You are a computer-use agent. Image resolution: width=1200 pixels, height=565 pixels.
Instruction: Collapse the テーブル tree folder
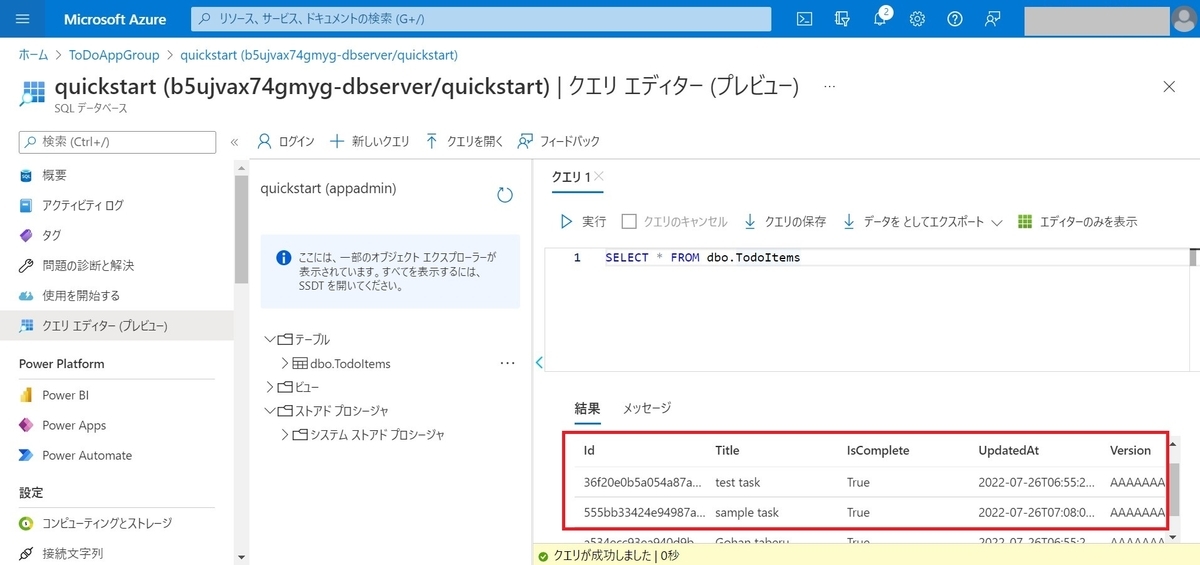pyautogui.click(x=270, y=339)
